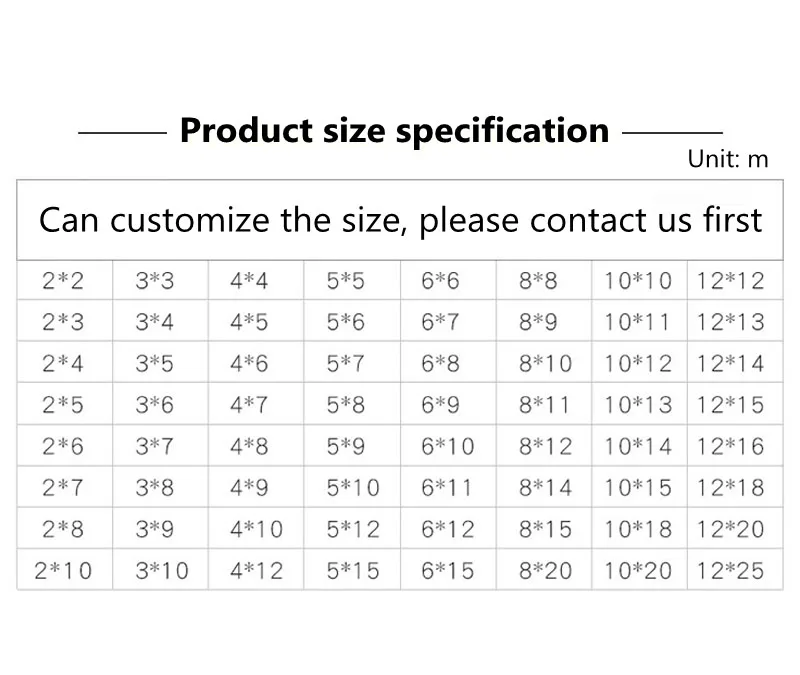This screenshot has width=800, height=675.
Task: Select the 3*5 size cell
Action: pyautogui.click(x=154, y=364)
